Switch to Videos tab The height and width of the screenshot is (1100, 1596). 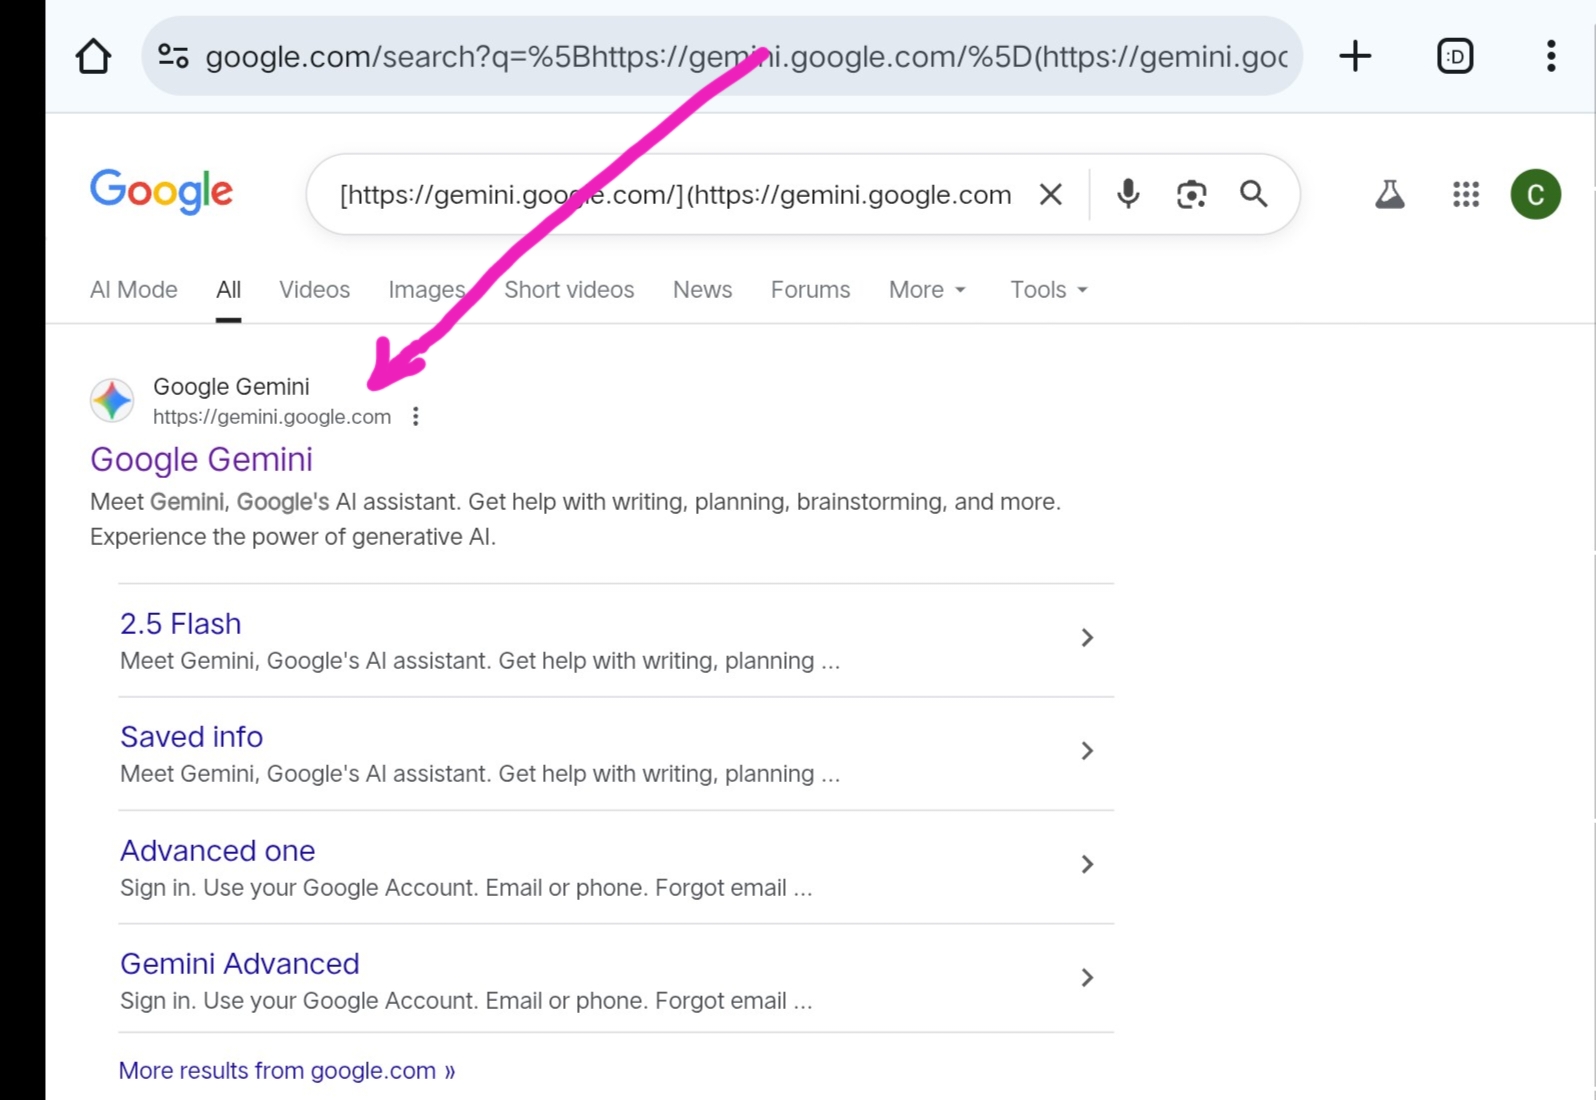click(315, 290)
